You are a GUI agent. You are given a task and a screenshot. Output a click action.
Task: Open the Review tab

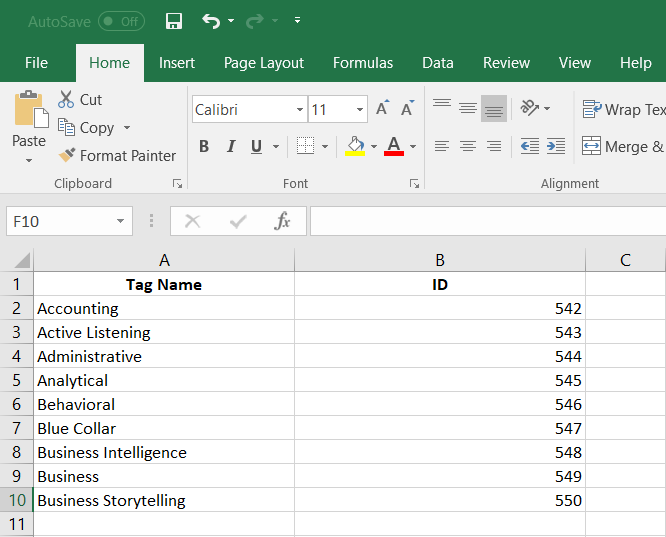pos(506,63)
